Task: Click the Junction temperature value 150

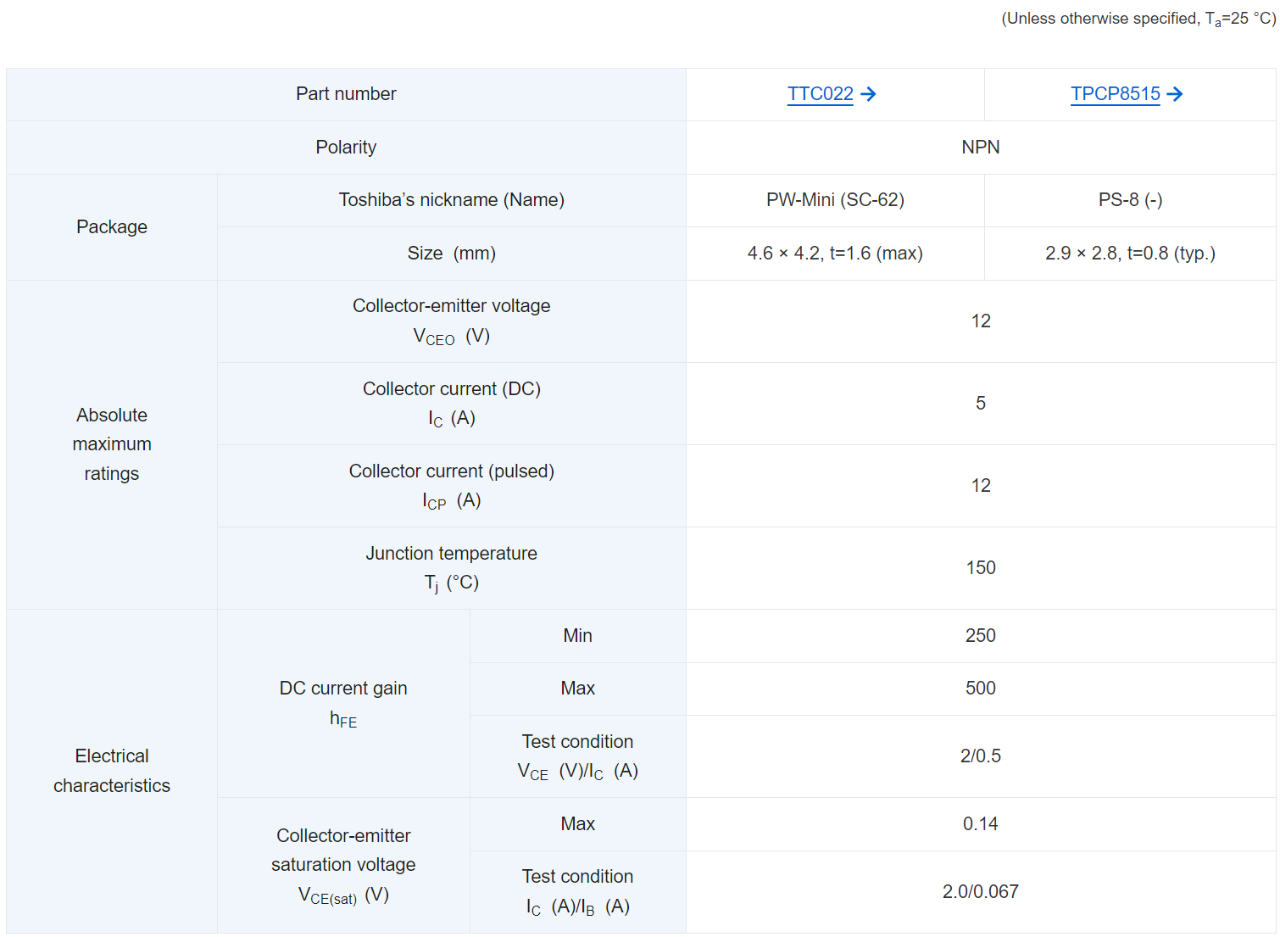Action: point(980,568)
